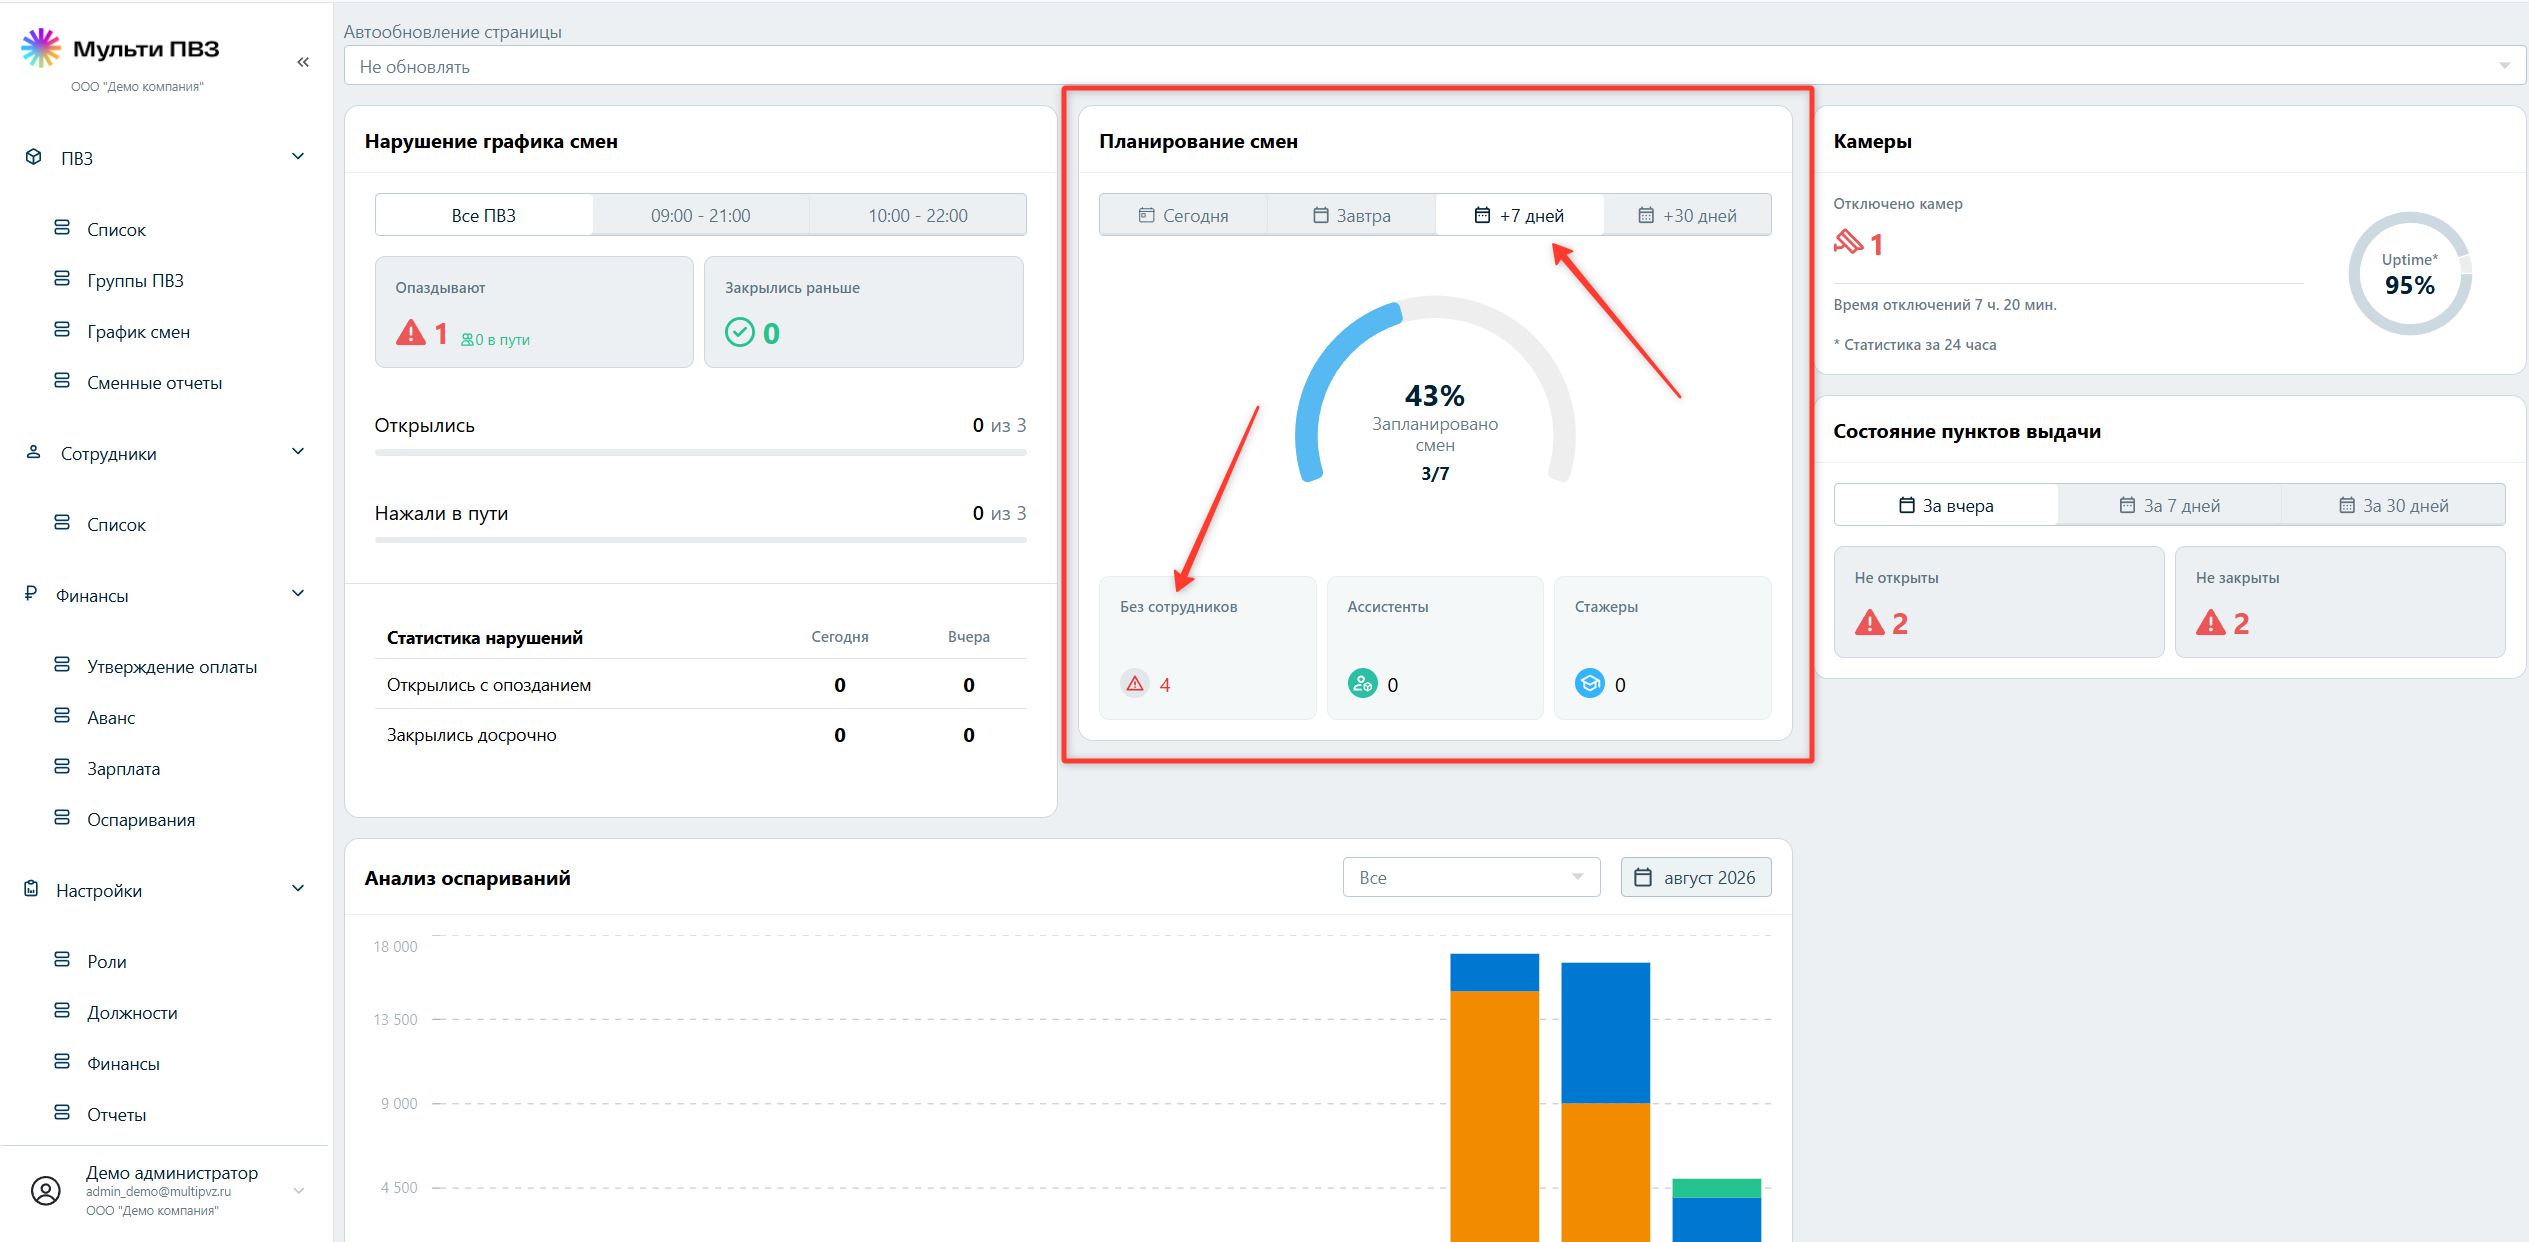Open Сменные отчеты in sidebar

click(154, 382)
